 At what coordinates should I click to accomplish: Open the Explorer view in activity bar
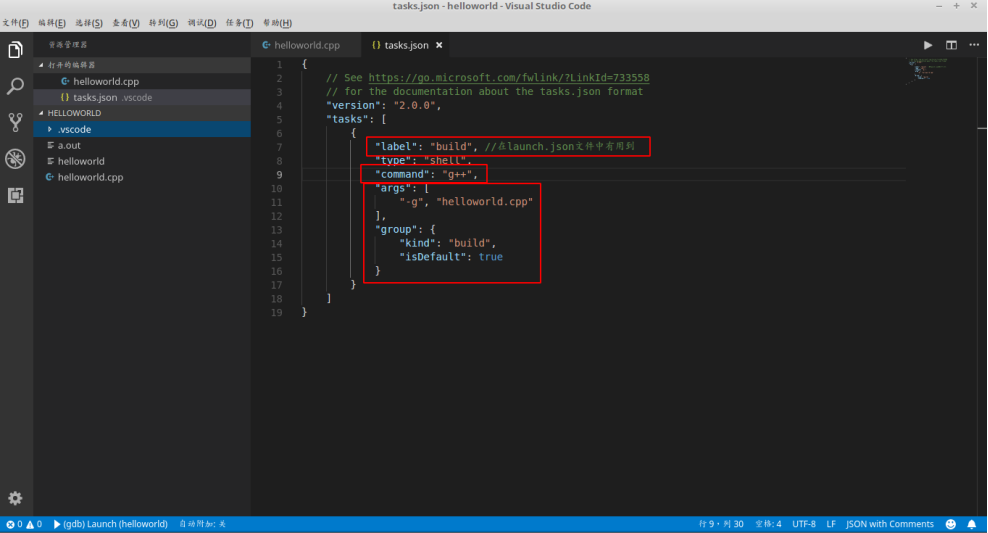pyautogui.click(x=15, y=50)
